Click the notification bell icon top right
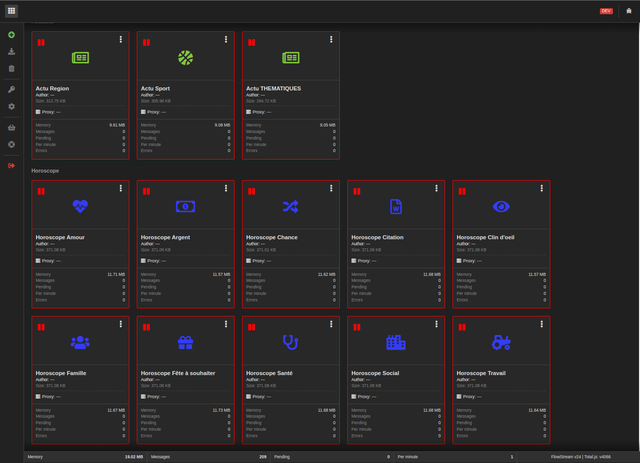The image size is (640, 463). [x=629, y=11]
